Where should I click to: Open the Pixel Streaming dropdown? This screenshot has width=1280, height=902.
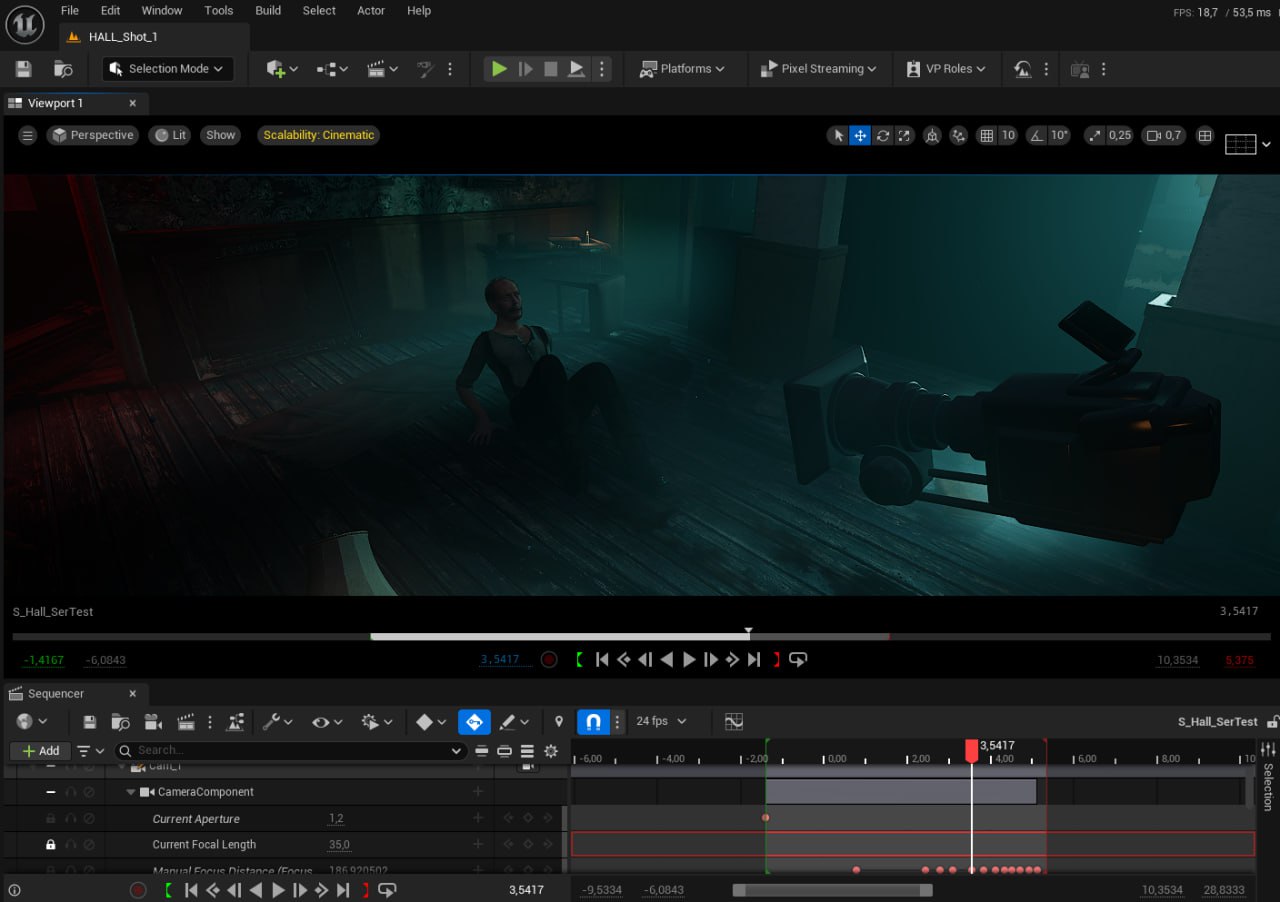[x=818, y=69]
